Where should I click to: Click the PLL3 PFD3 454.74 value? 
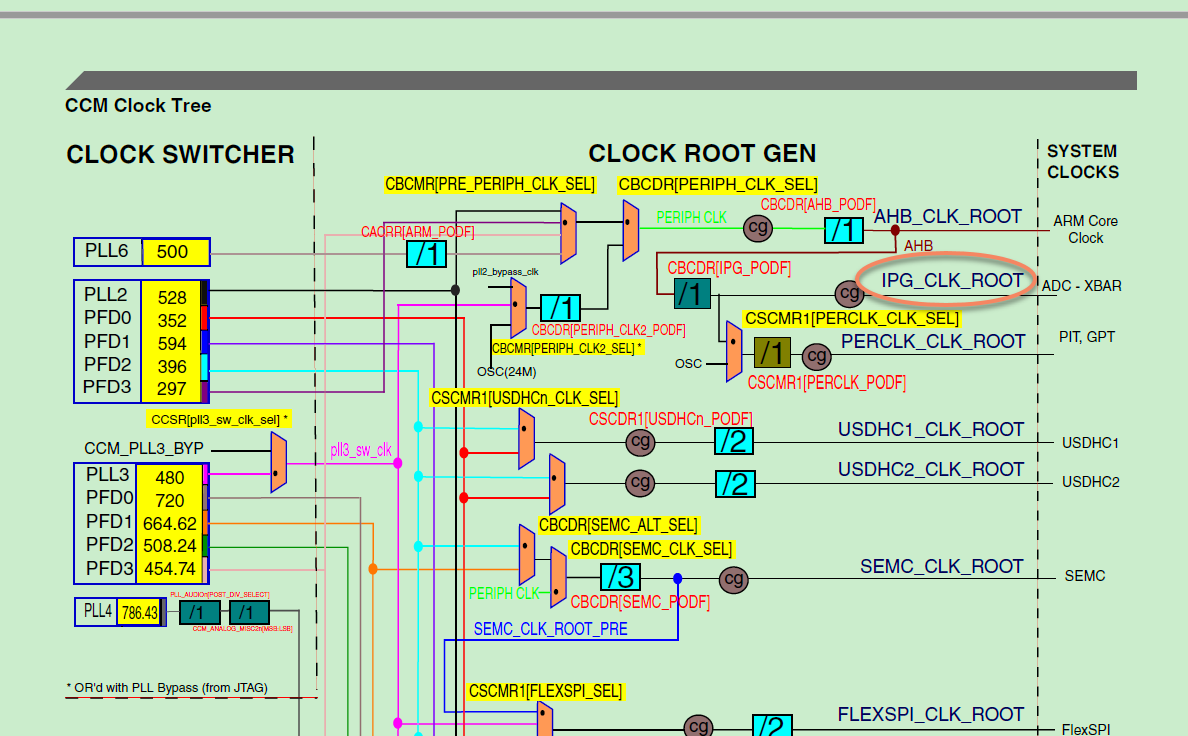(x=170, y=568)
